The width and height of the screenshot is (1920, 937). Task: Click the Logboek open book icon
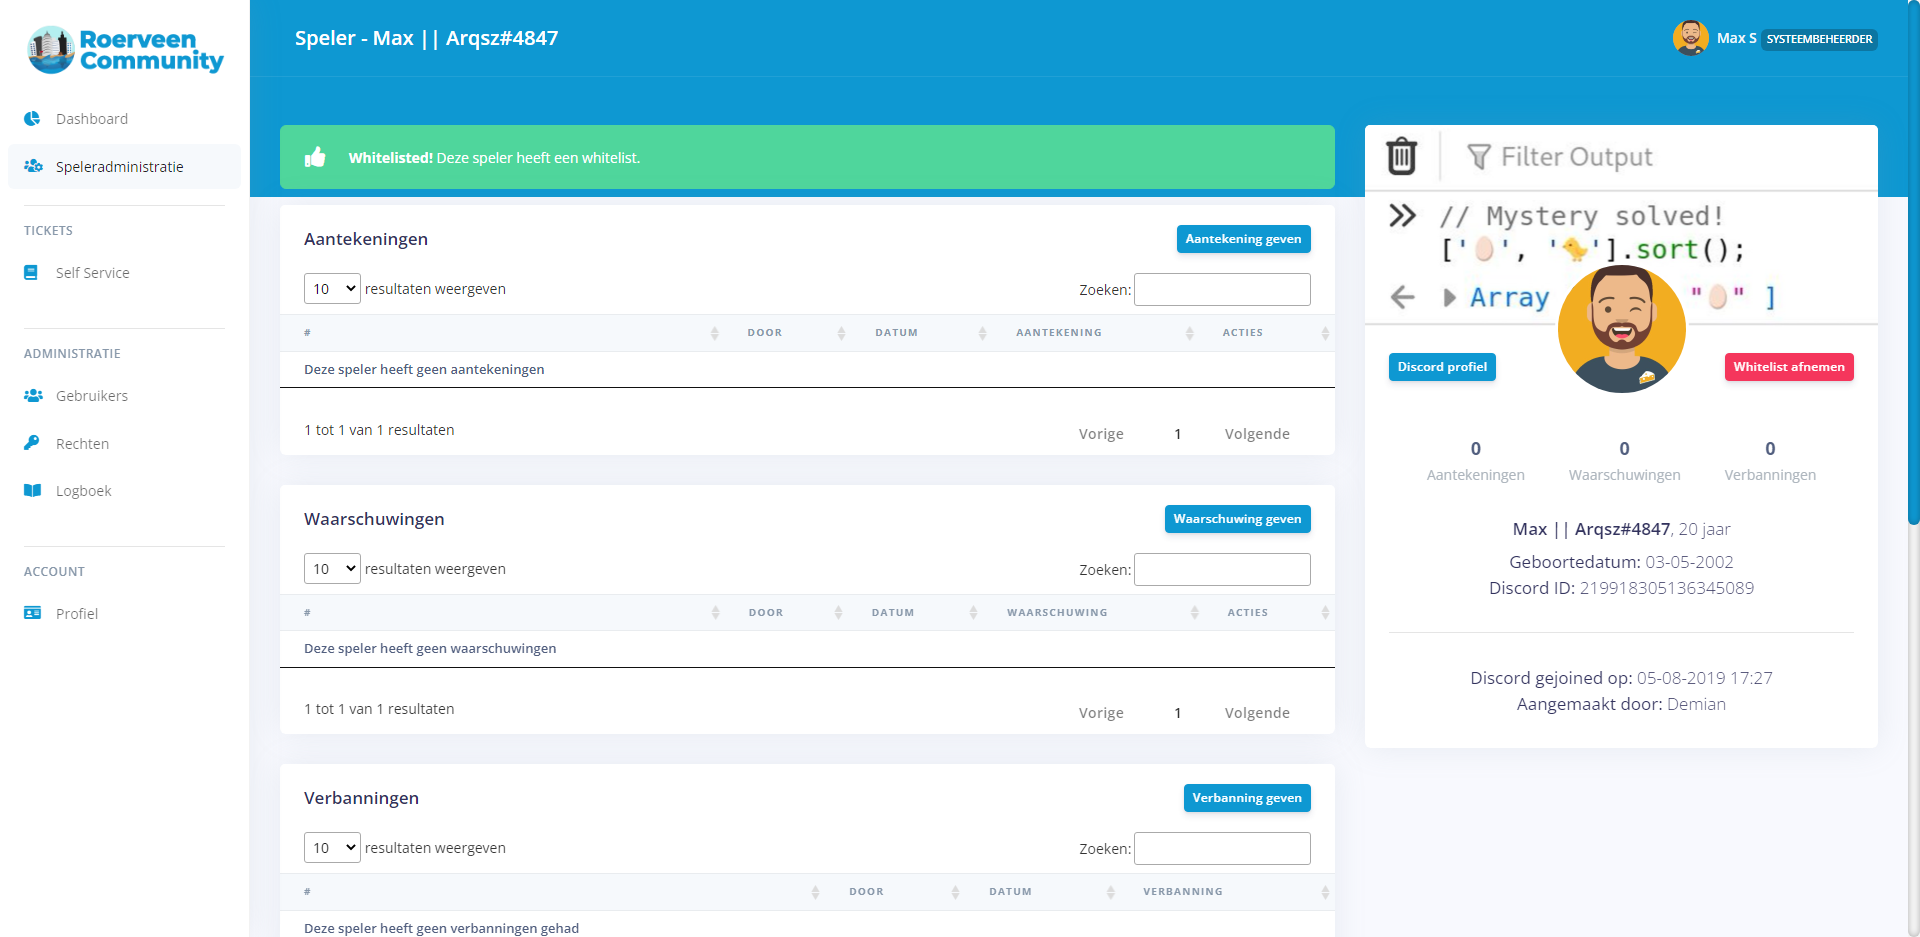point(32,491)
